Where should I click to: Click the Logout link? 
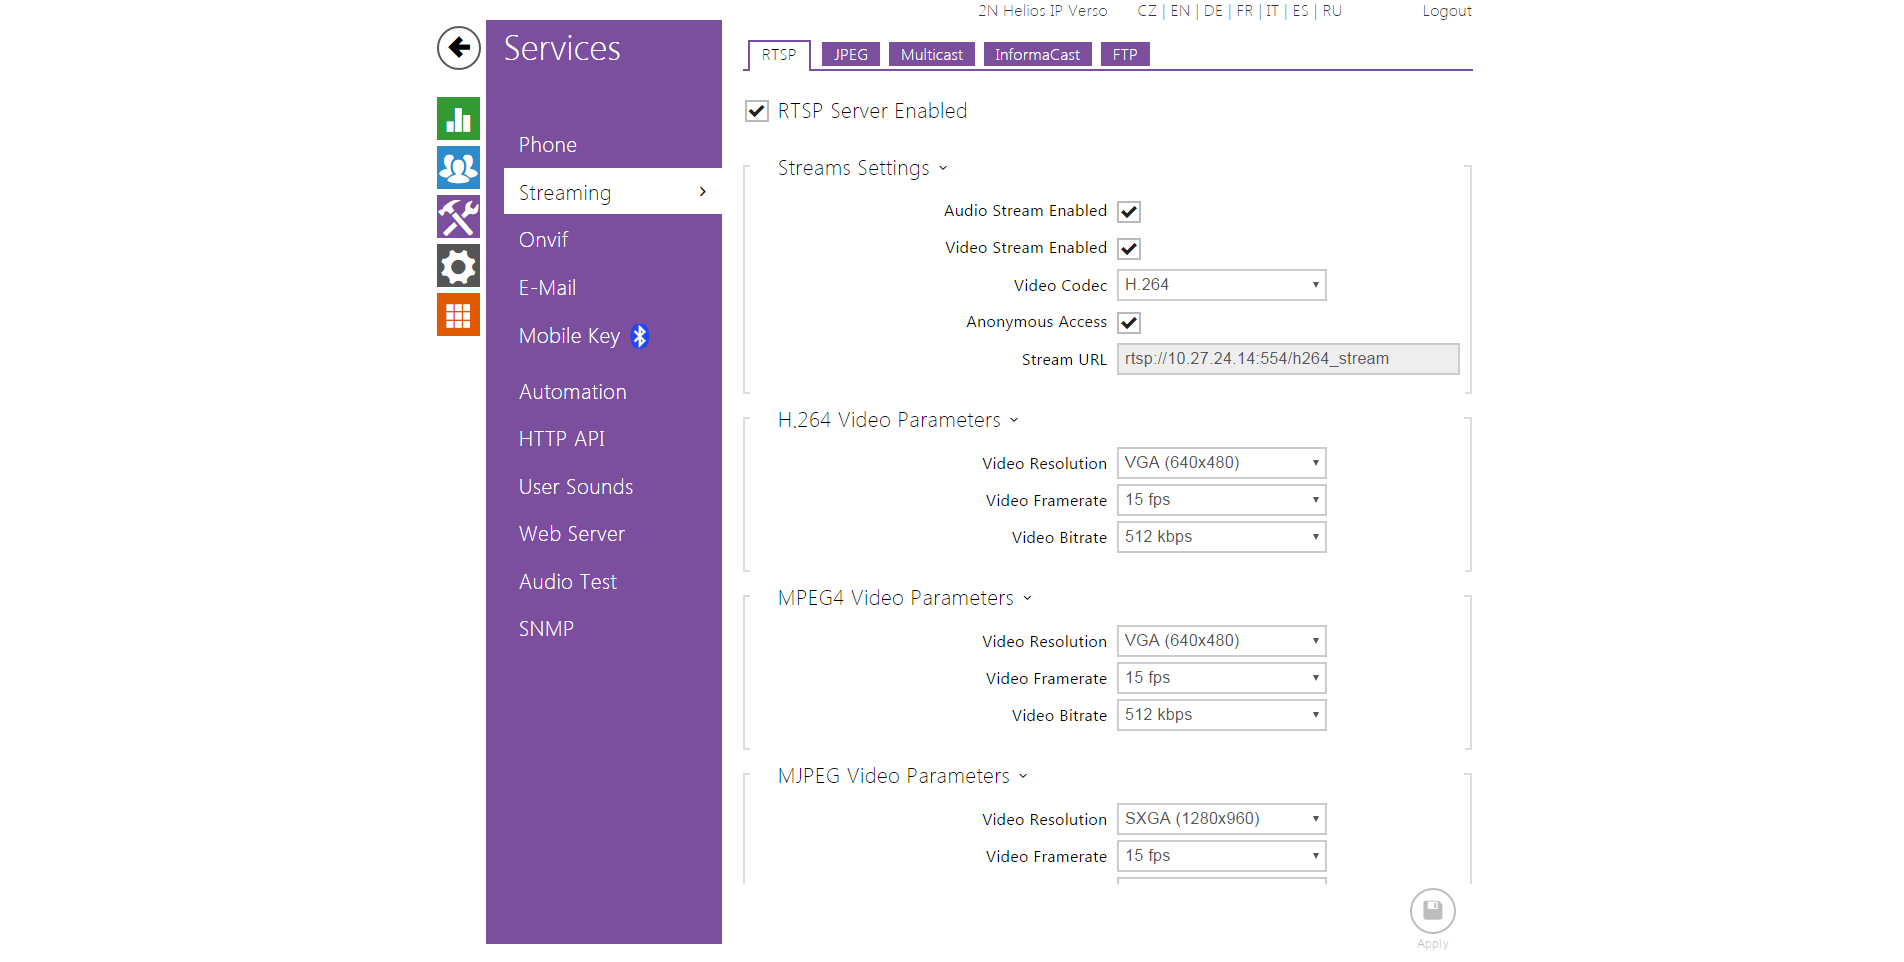pos(1446,11)
